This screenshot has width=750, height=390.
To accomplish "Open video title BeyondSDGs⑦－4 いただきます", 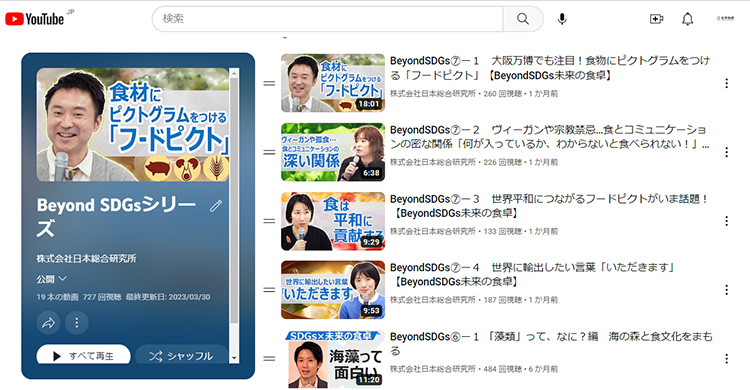I will 532,275.
